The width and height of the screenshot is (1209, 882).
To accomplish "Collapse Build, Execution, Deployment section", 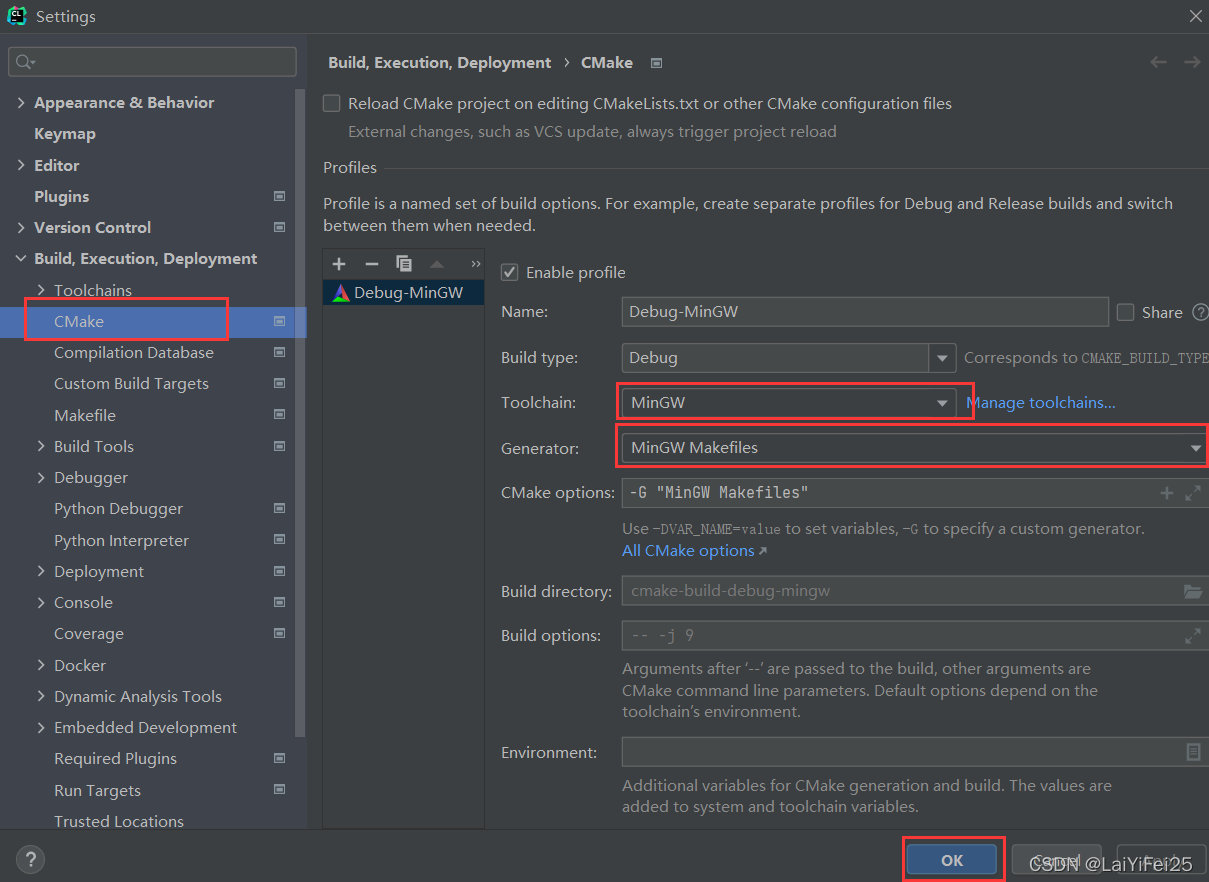I will (x=21, y=258).
